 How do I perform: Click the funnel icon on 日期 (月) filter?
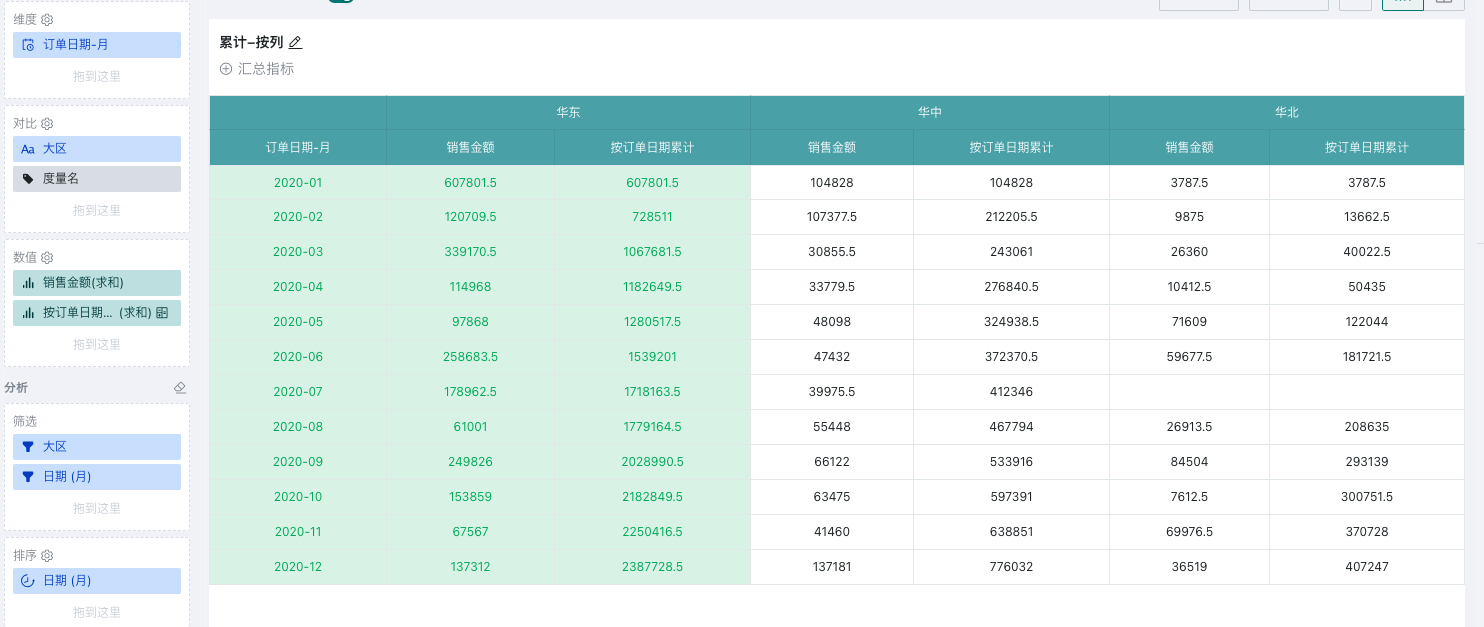pos(28,477)
